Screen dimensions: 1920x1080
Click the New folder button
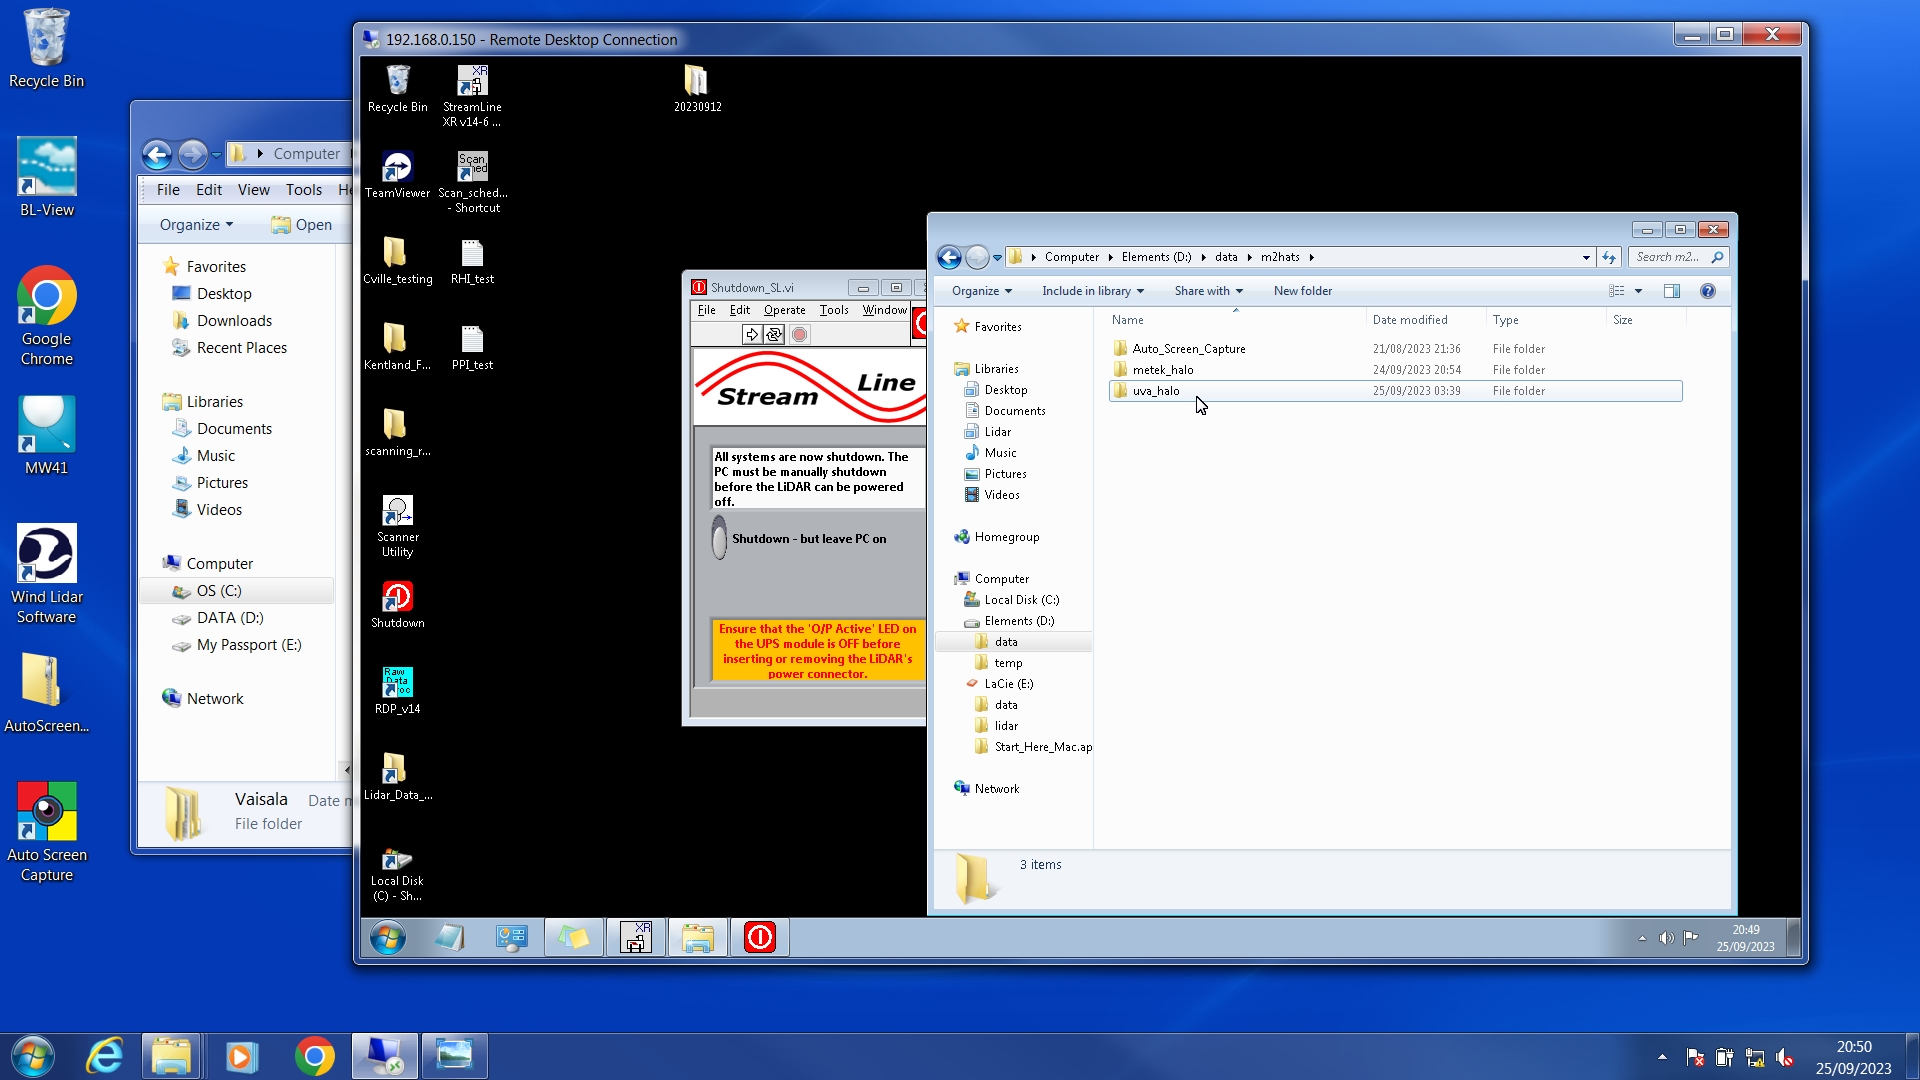[x=1302, y=291]
